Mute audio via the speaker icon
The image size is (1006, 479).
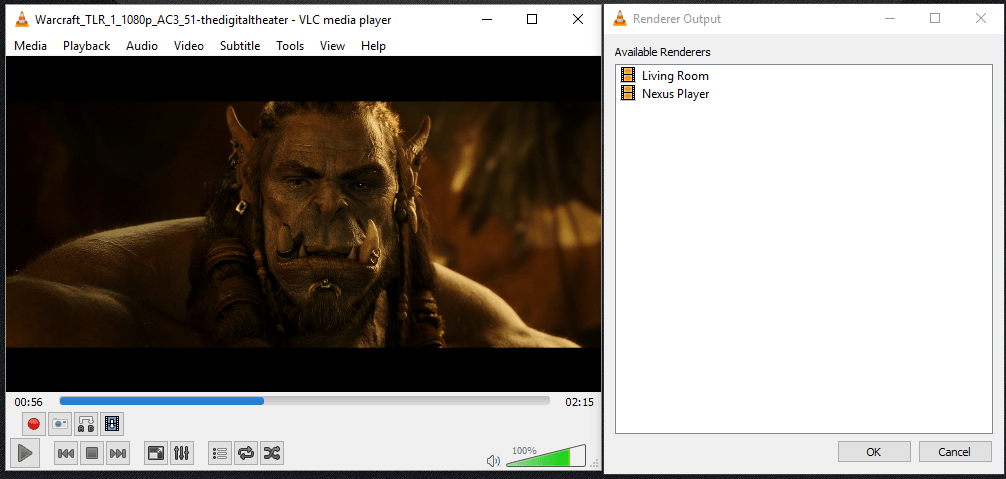tap(492, 460)
